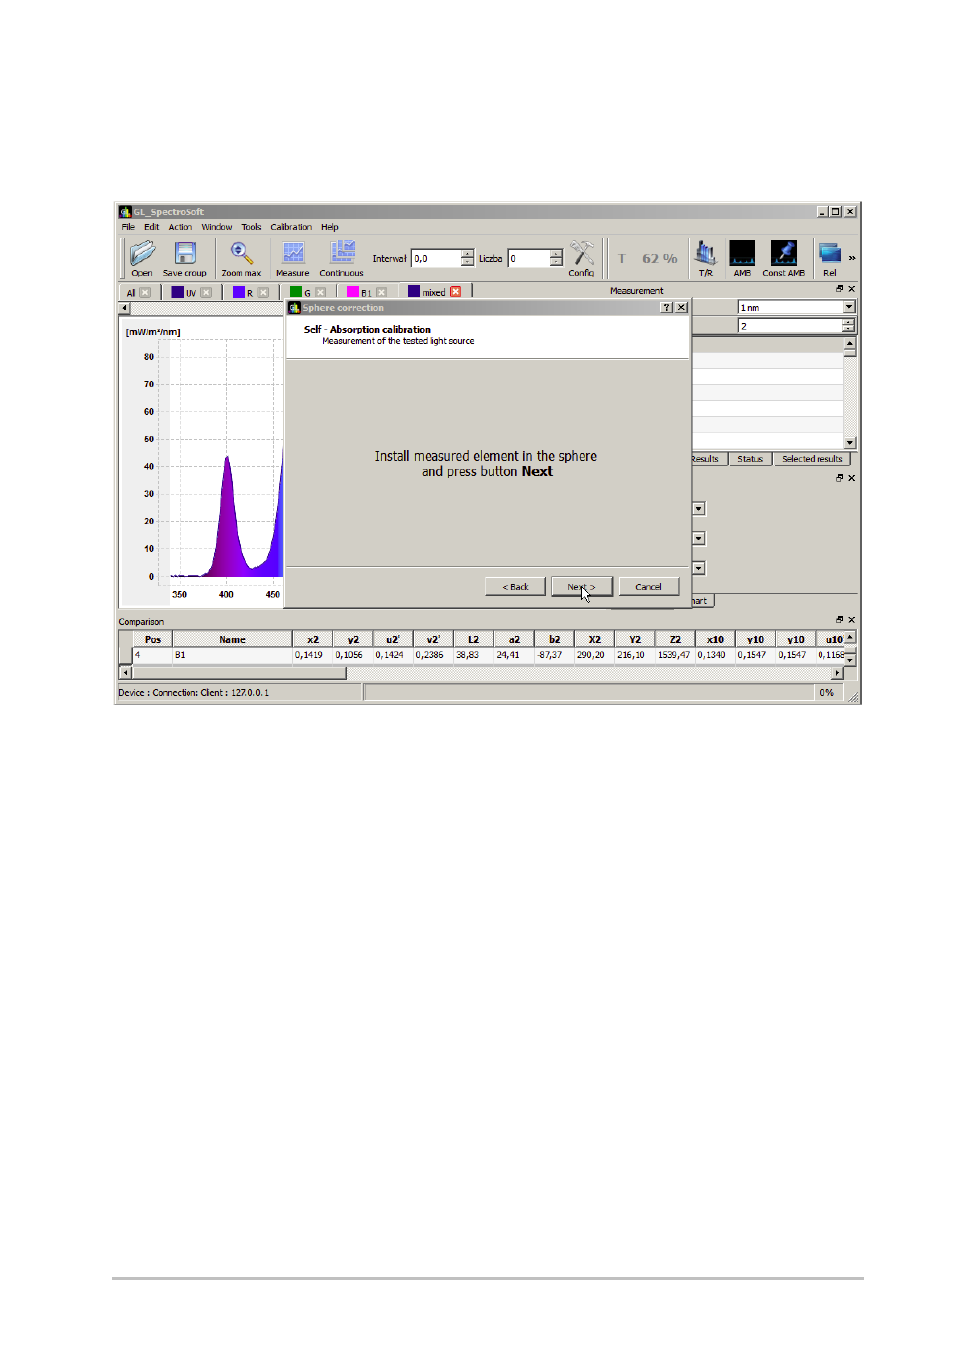Image resolution: width=954 pixels, height=1350 pixels.
Task: Start a single Measure reading
Action: [x=293, y=258]
